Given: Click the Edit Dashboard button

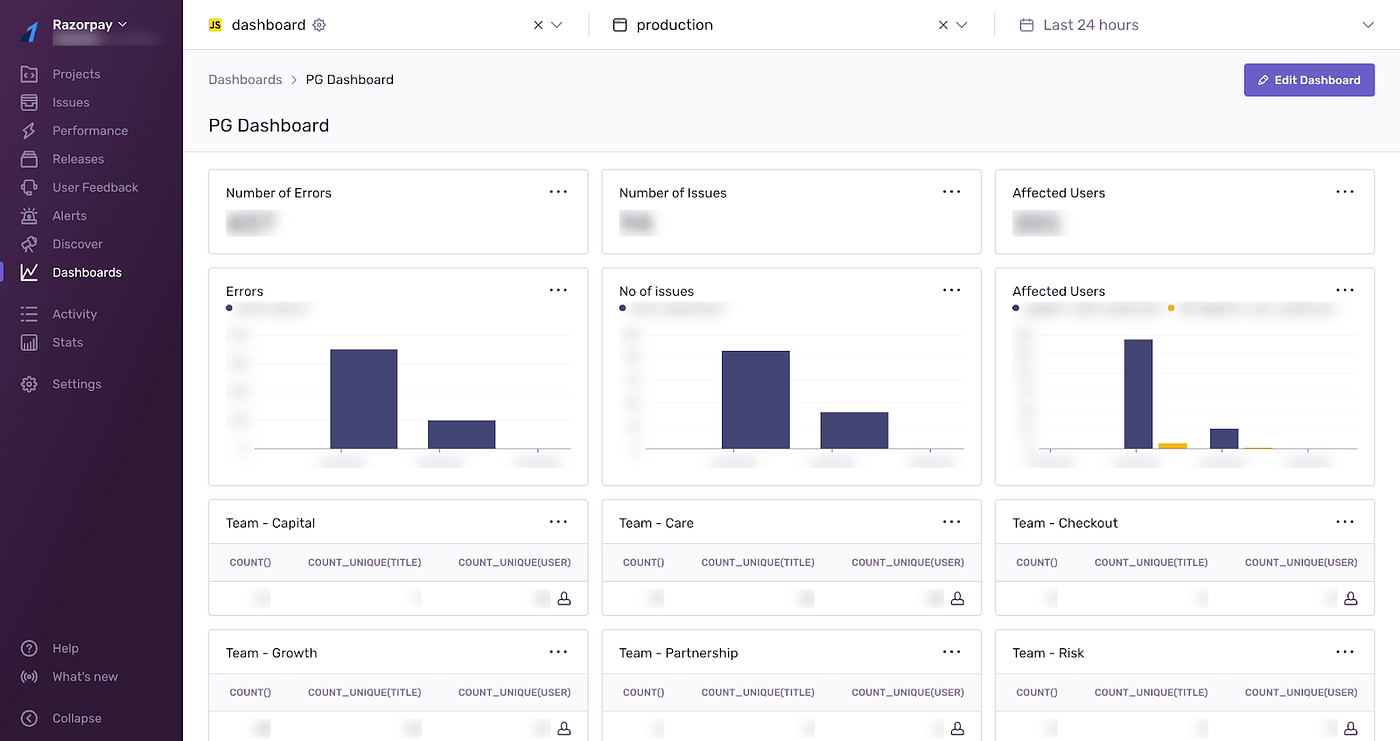Looking at the screenshot, I should pyautogui.click(x=1309, y=80).
